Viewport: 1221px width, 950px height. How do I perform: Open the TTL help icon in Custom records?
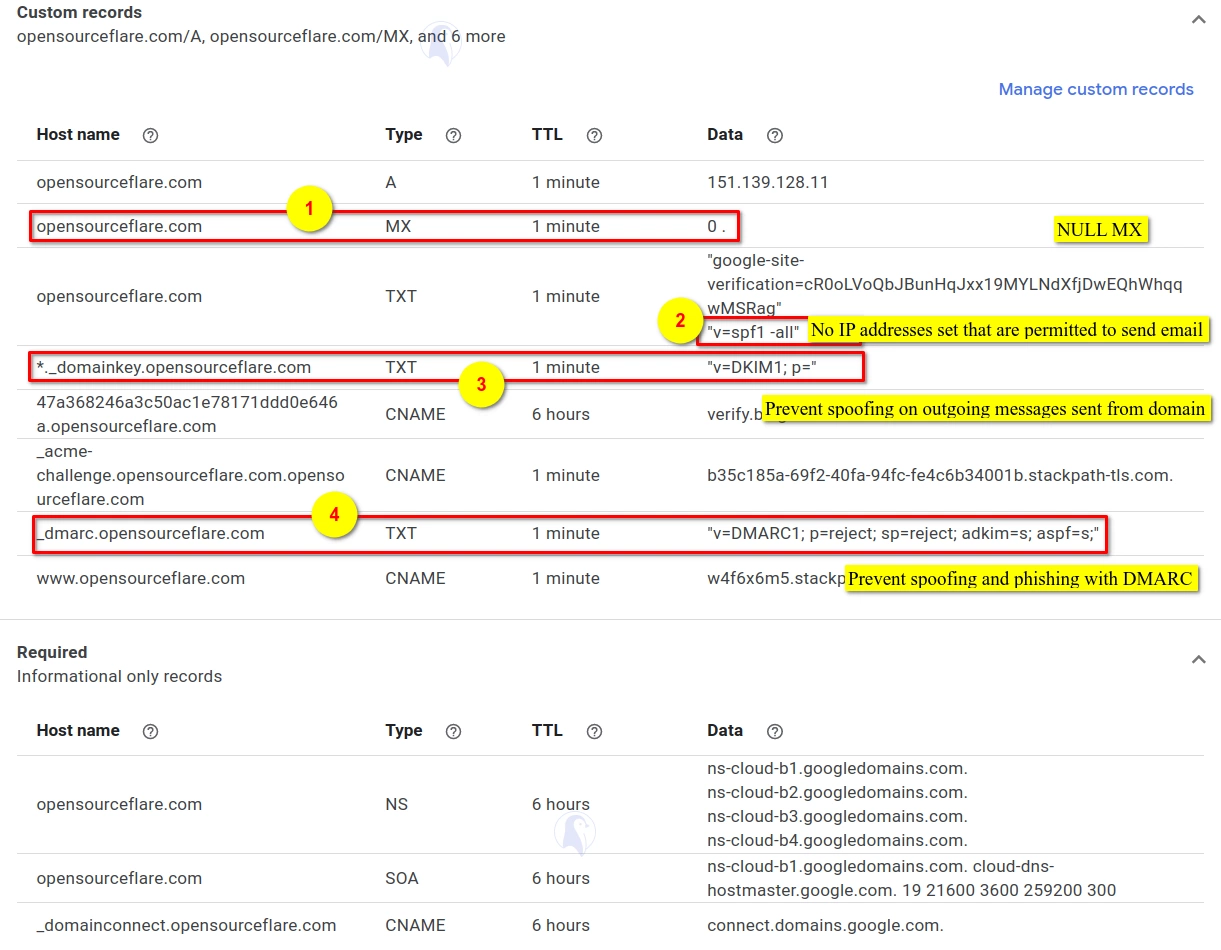tap(594, 135)
